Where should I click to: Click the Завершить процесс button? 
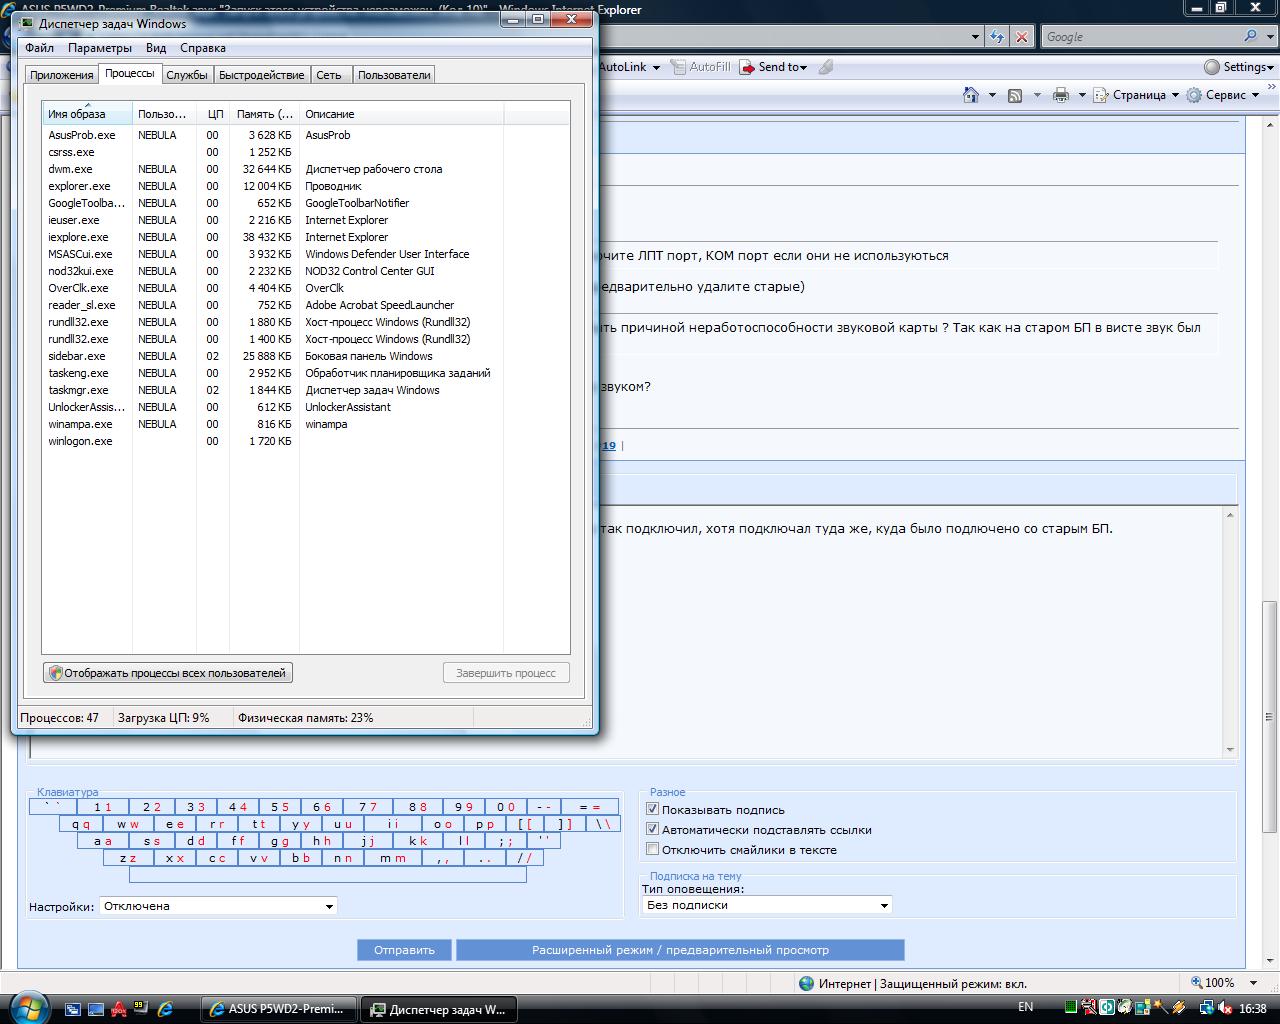[x=506, y=673]
